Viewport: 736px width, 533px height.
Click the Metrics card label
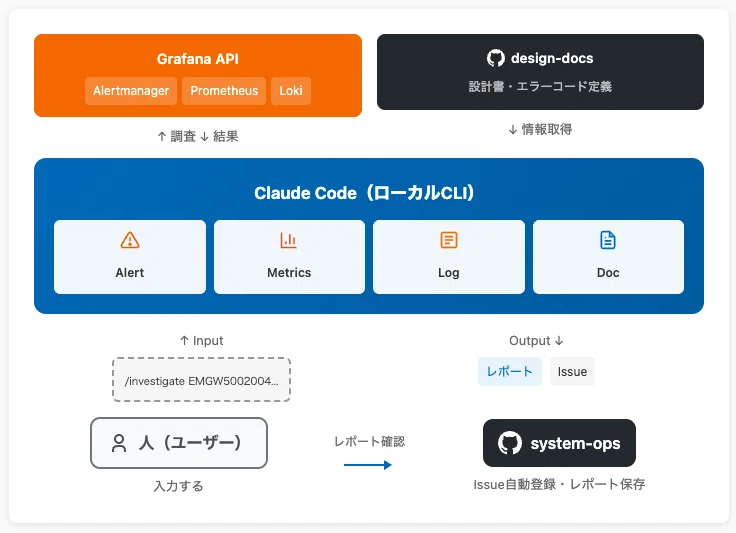(289, 273)
